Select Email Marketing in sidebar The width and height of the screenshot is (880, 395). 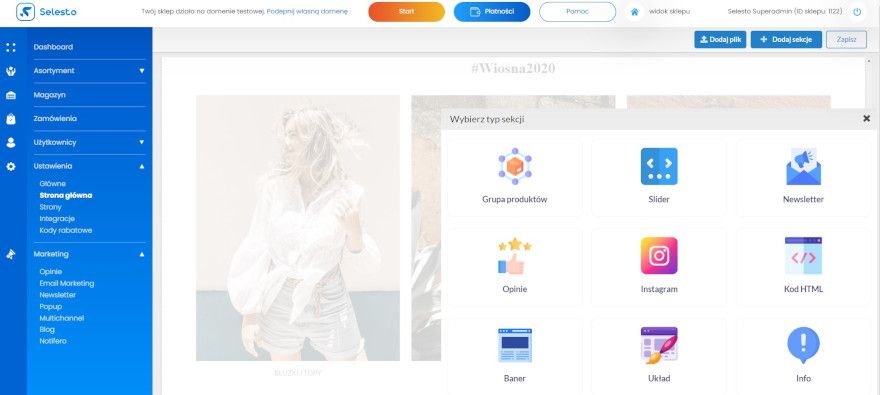pyautogui.click(x=67, y=283)
